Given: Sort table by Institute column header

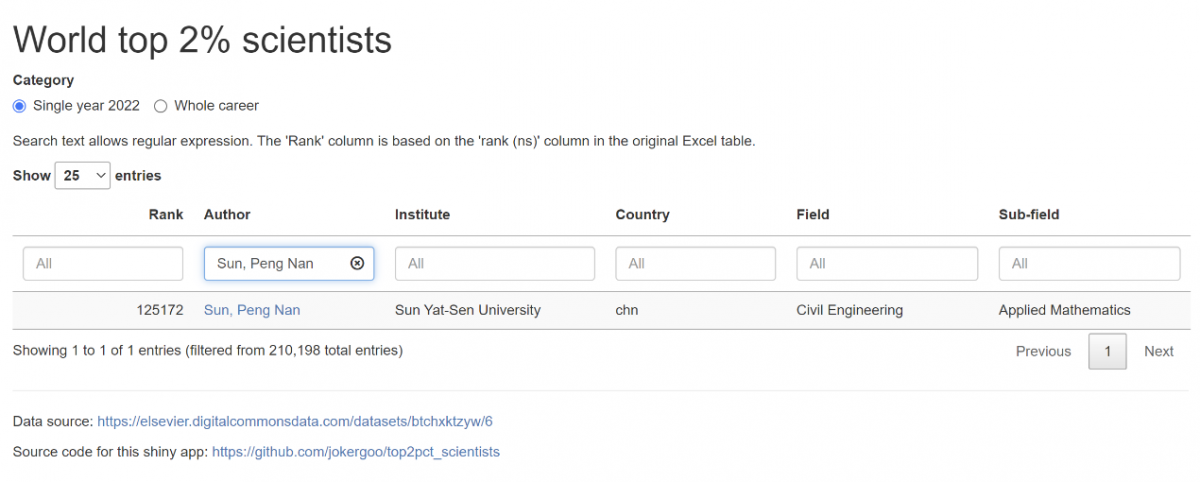Looking at the screenshot, I should pos(422,214).
